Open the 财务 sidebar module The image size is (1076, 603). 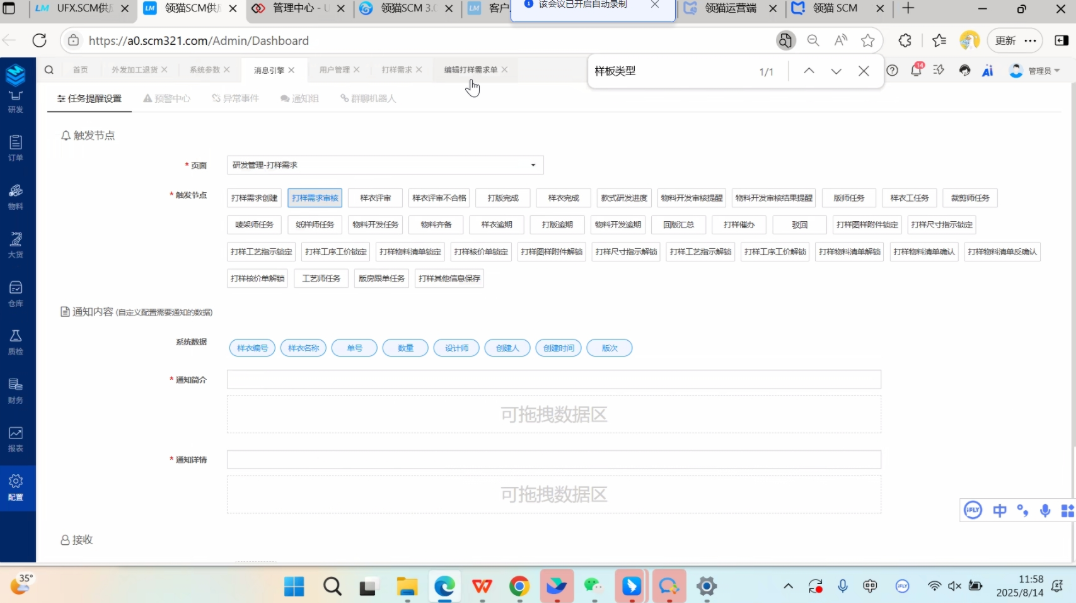tap(15, 390)
